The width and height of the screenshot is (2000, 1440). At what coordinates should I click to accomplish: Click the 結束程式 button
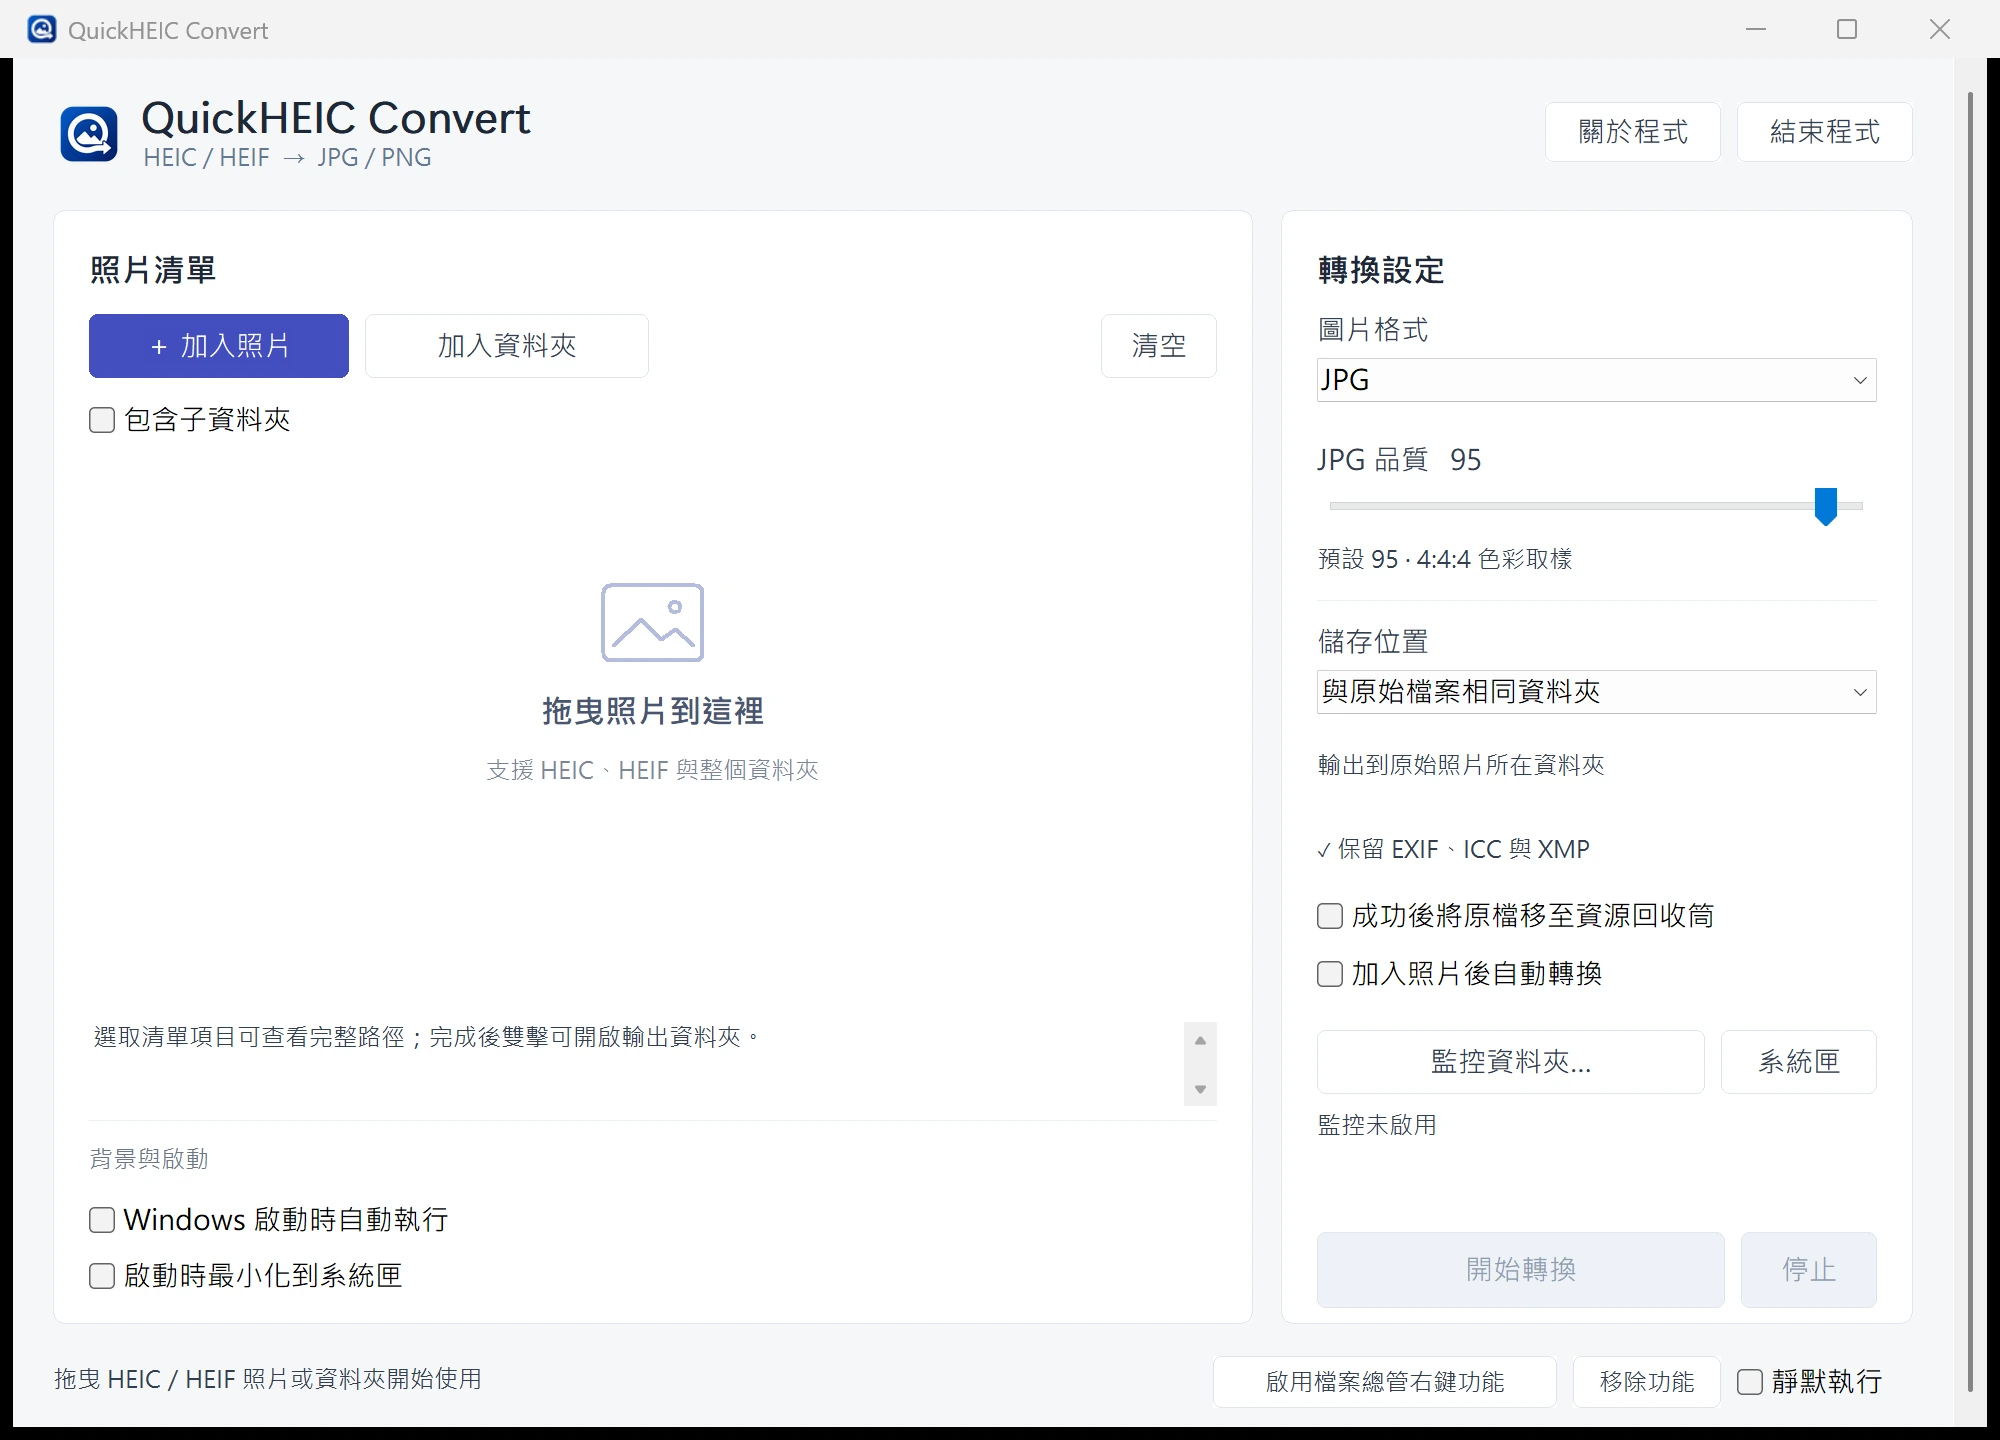click(x=1825, y=132)
